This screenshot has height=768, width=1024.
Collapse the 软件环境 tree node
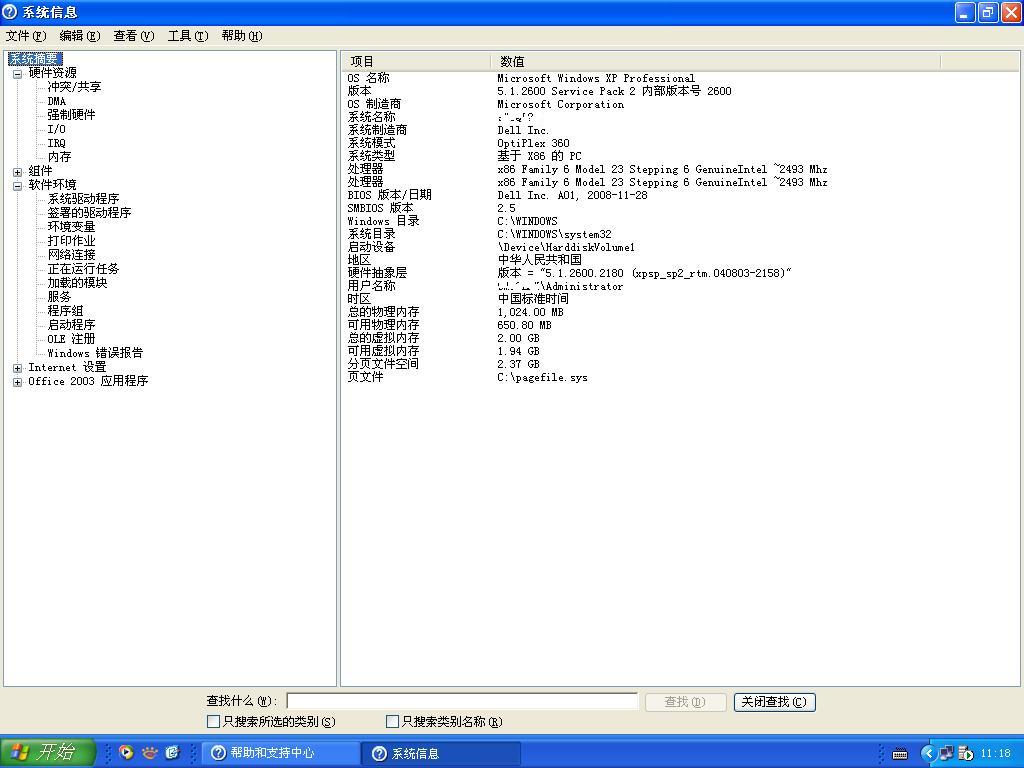18,186
